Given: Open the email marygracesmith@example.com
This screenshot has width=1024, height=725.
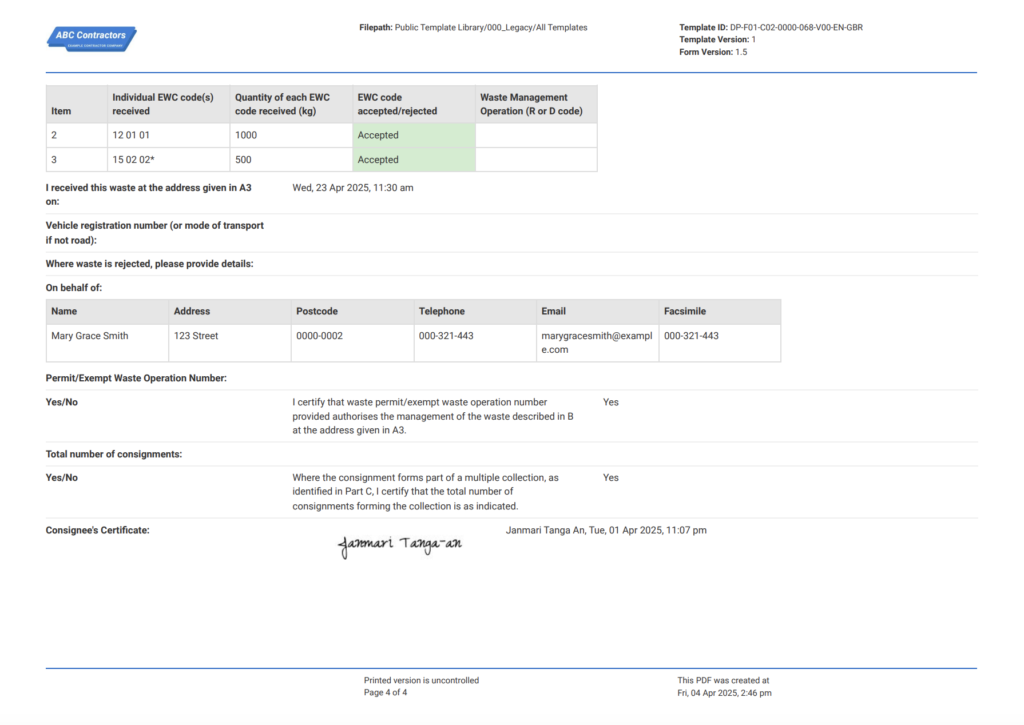Looking at the screenshot, I should click(x=595, y=343).
